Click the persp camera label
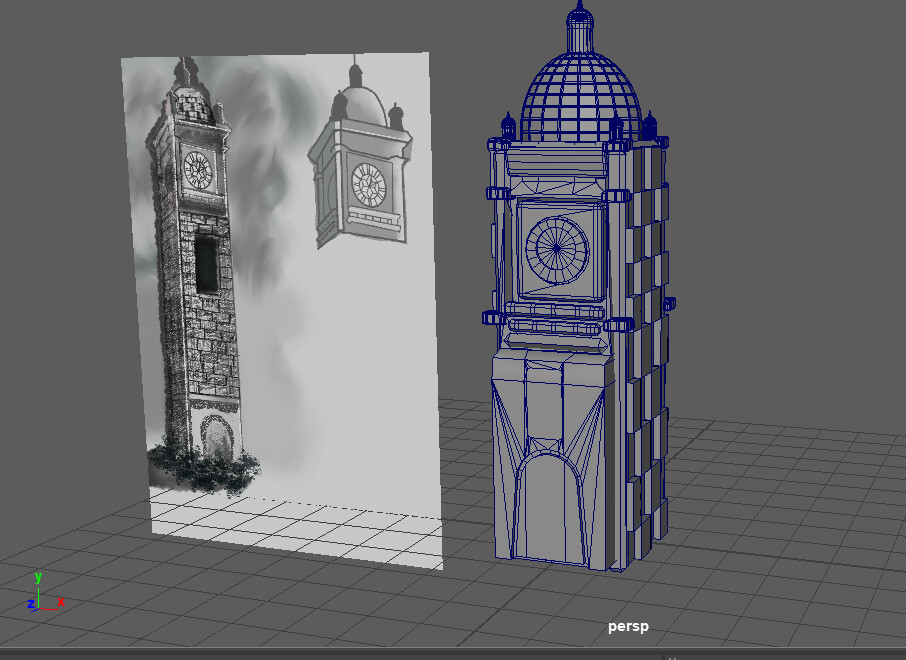Screen dimensions: 906x660 coord(628,627)
